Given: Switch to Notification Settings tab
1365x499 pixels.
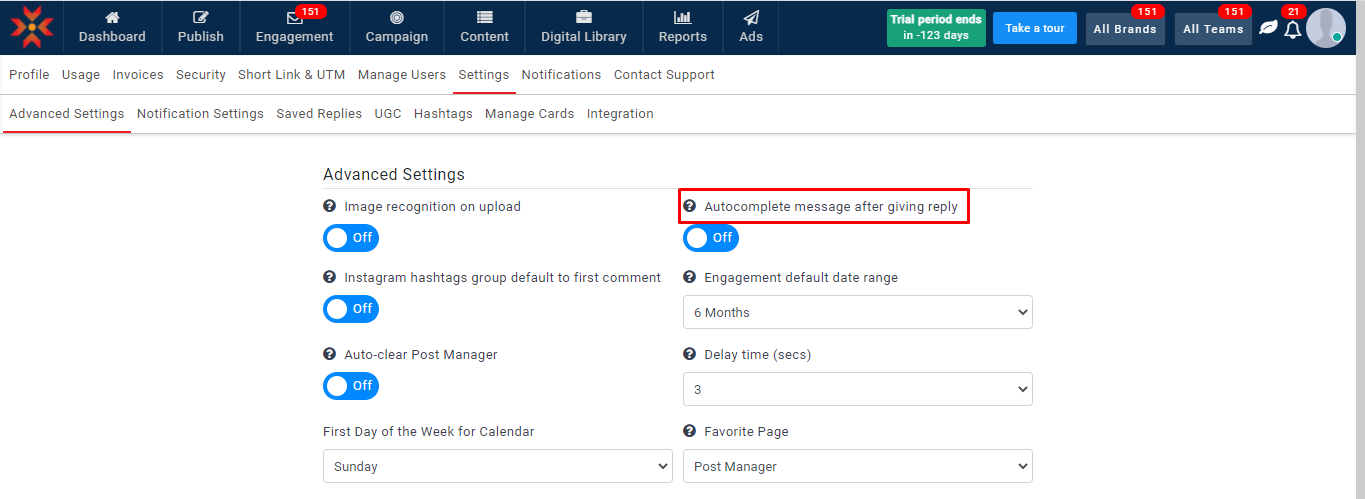Looking at the screenshot, I should click(x=200, y=114).
